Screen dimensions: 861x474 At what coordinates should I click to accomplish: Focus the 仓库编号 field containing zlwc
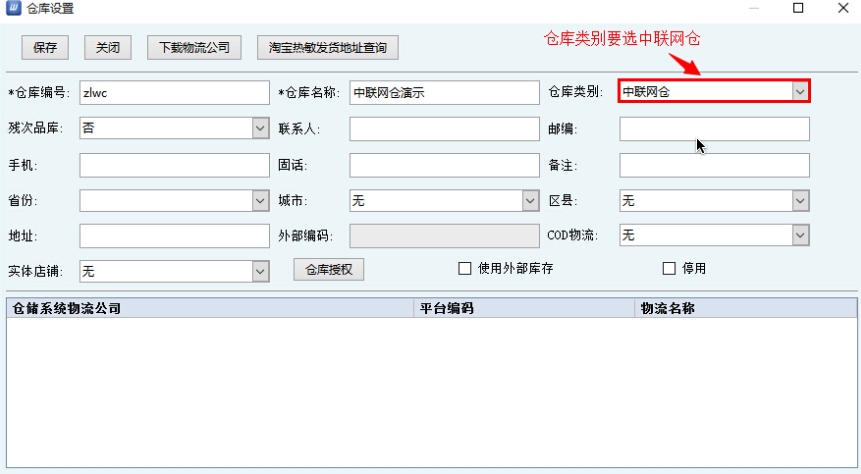(175, 92)
